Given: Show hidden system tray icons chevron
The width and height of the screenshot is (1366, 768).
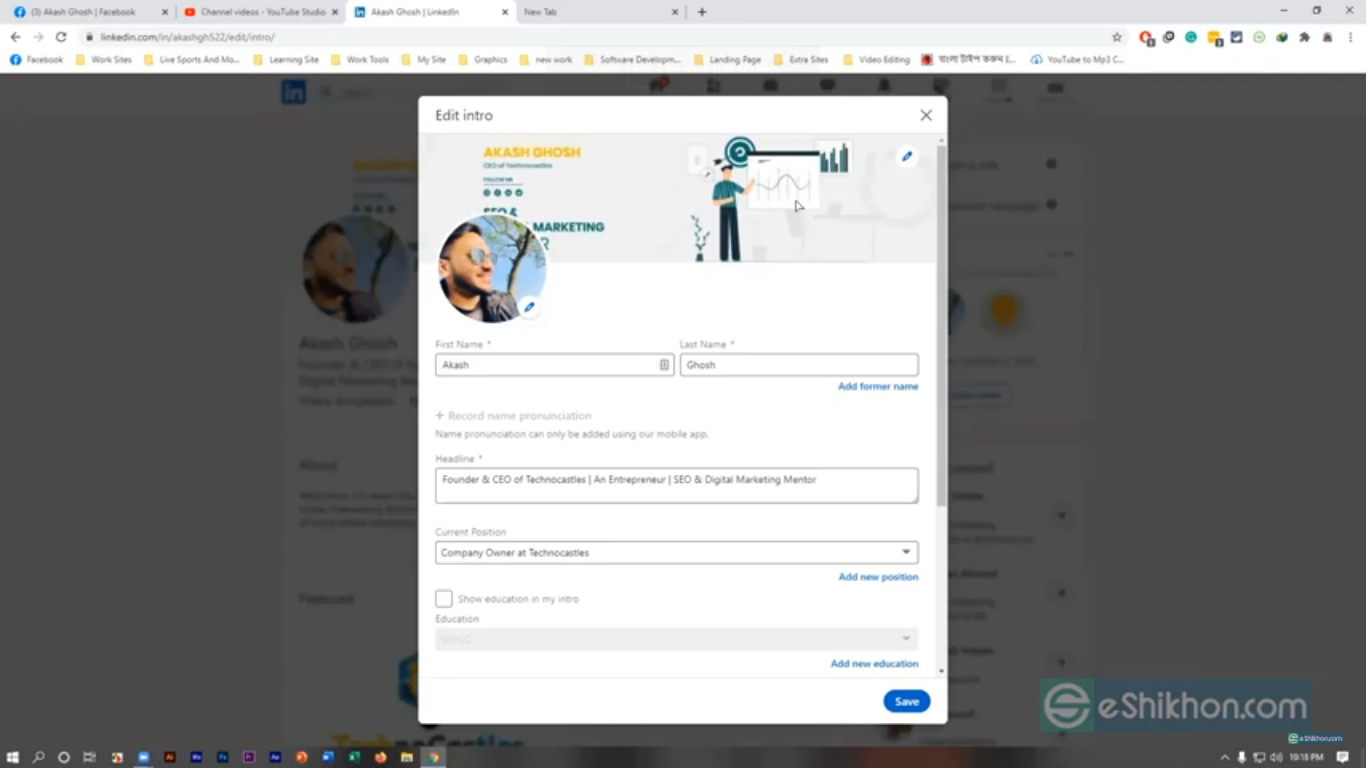Looking at the screenshot, I should pos(1224,757).
